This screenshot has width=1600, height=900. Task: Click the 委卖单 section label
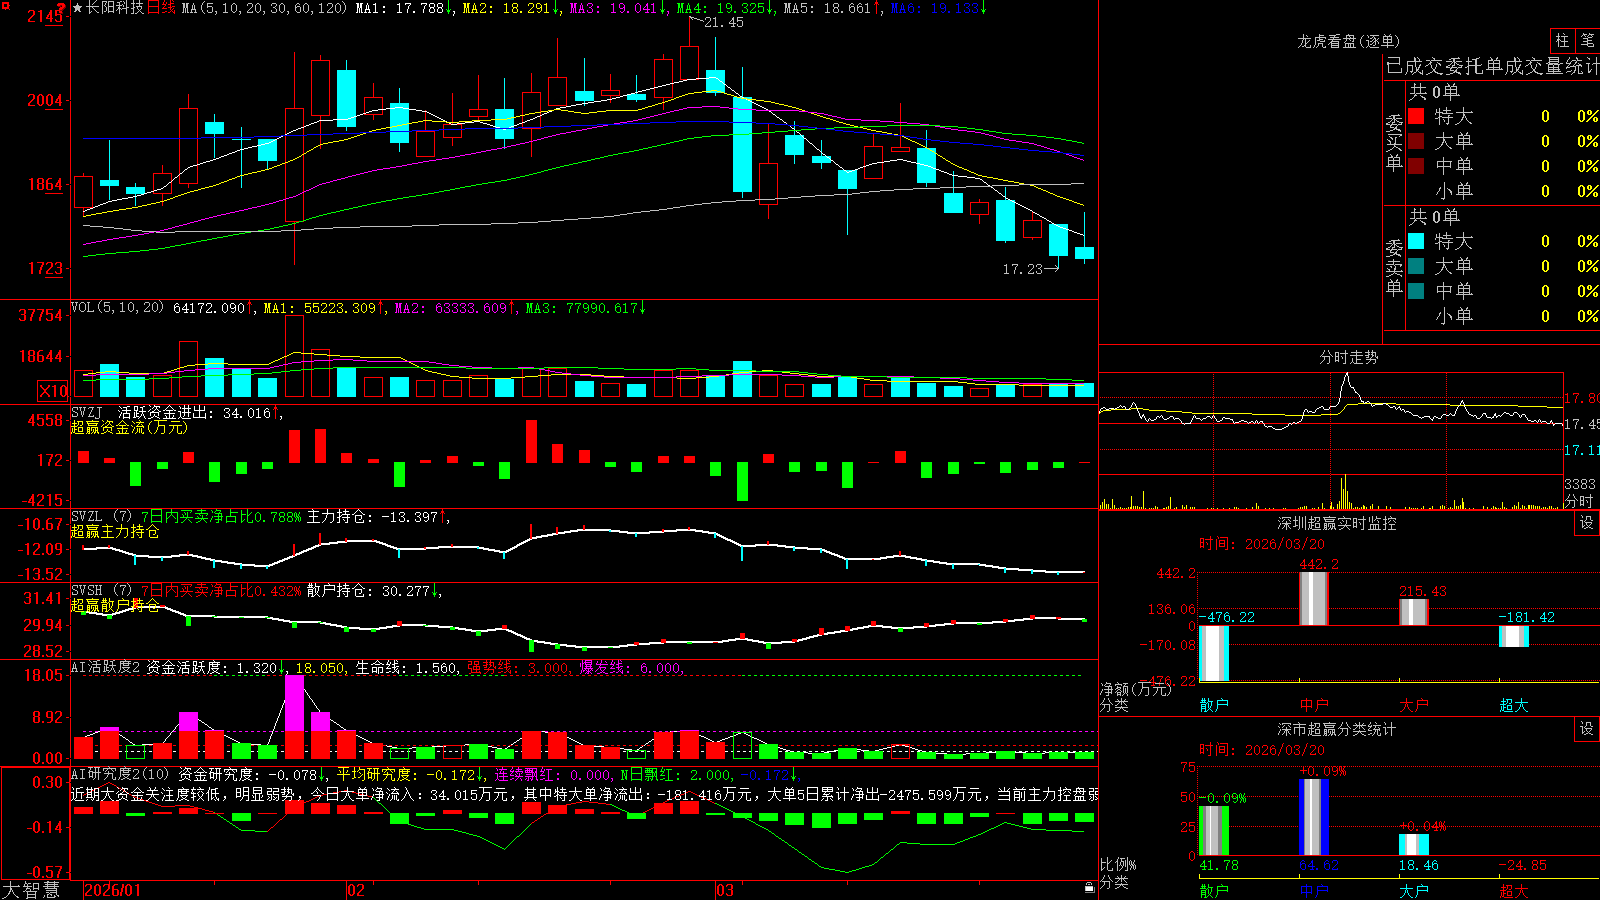pos(1394,267)
